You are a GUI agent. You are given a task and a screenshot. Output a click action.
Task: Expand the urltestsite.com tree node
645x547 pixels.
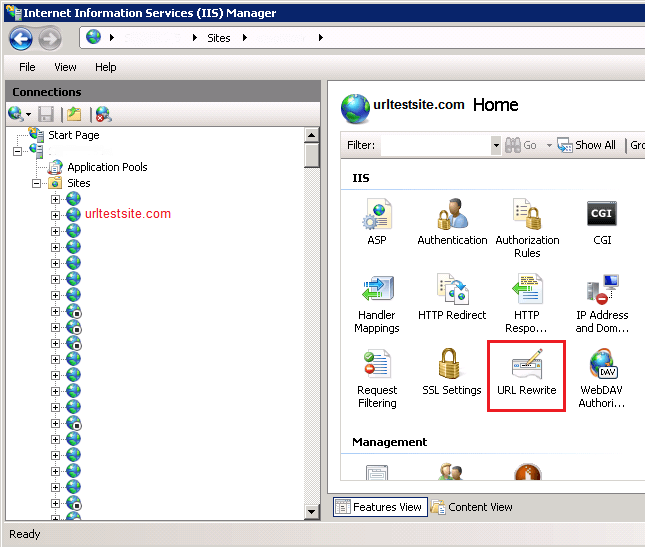click(56, 214)
